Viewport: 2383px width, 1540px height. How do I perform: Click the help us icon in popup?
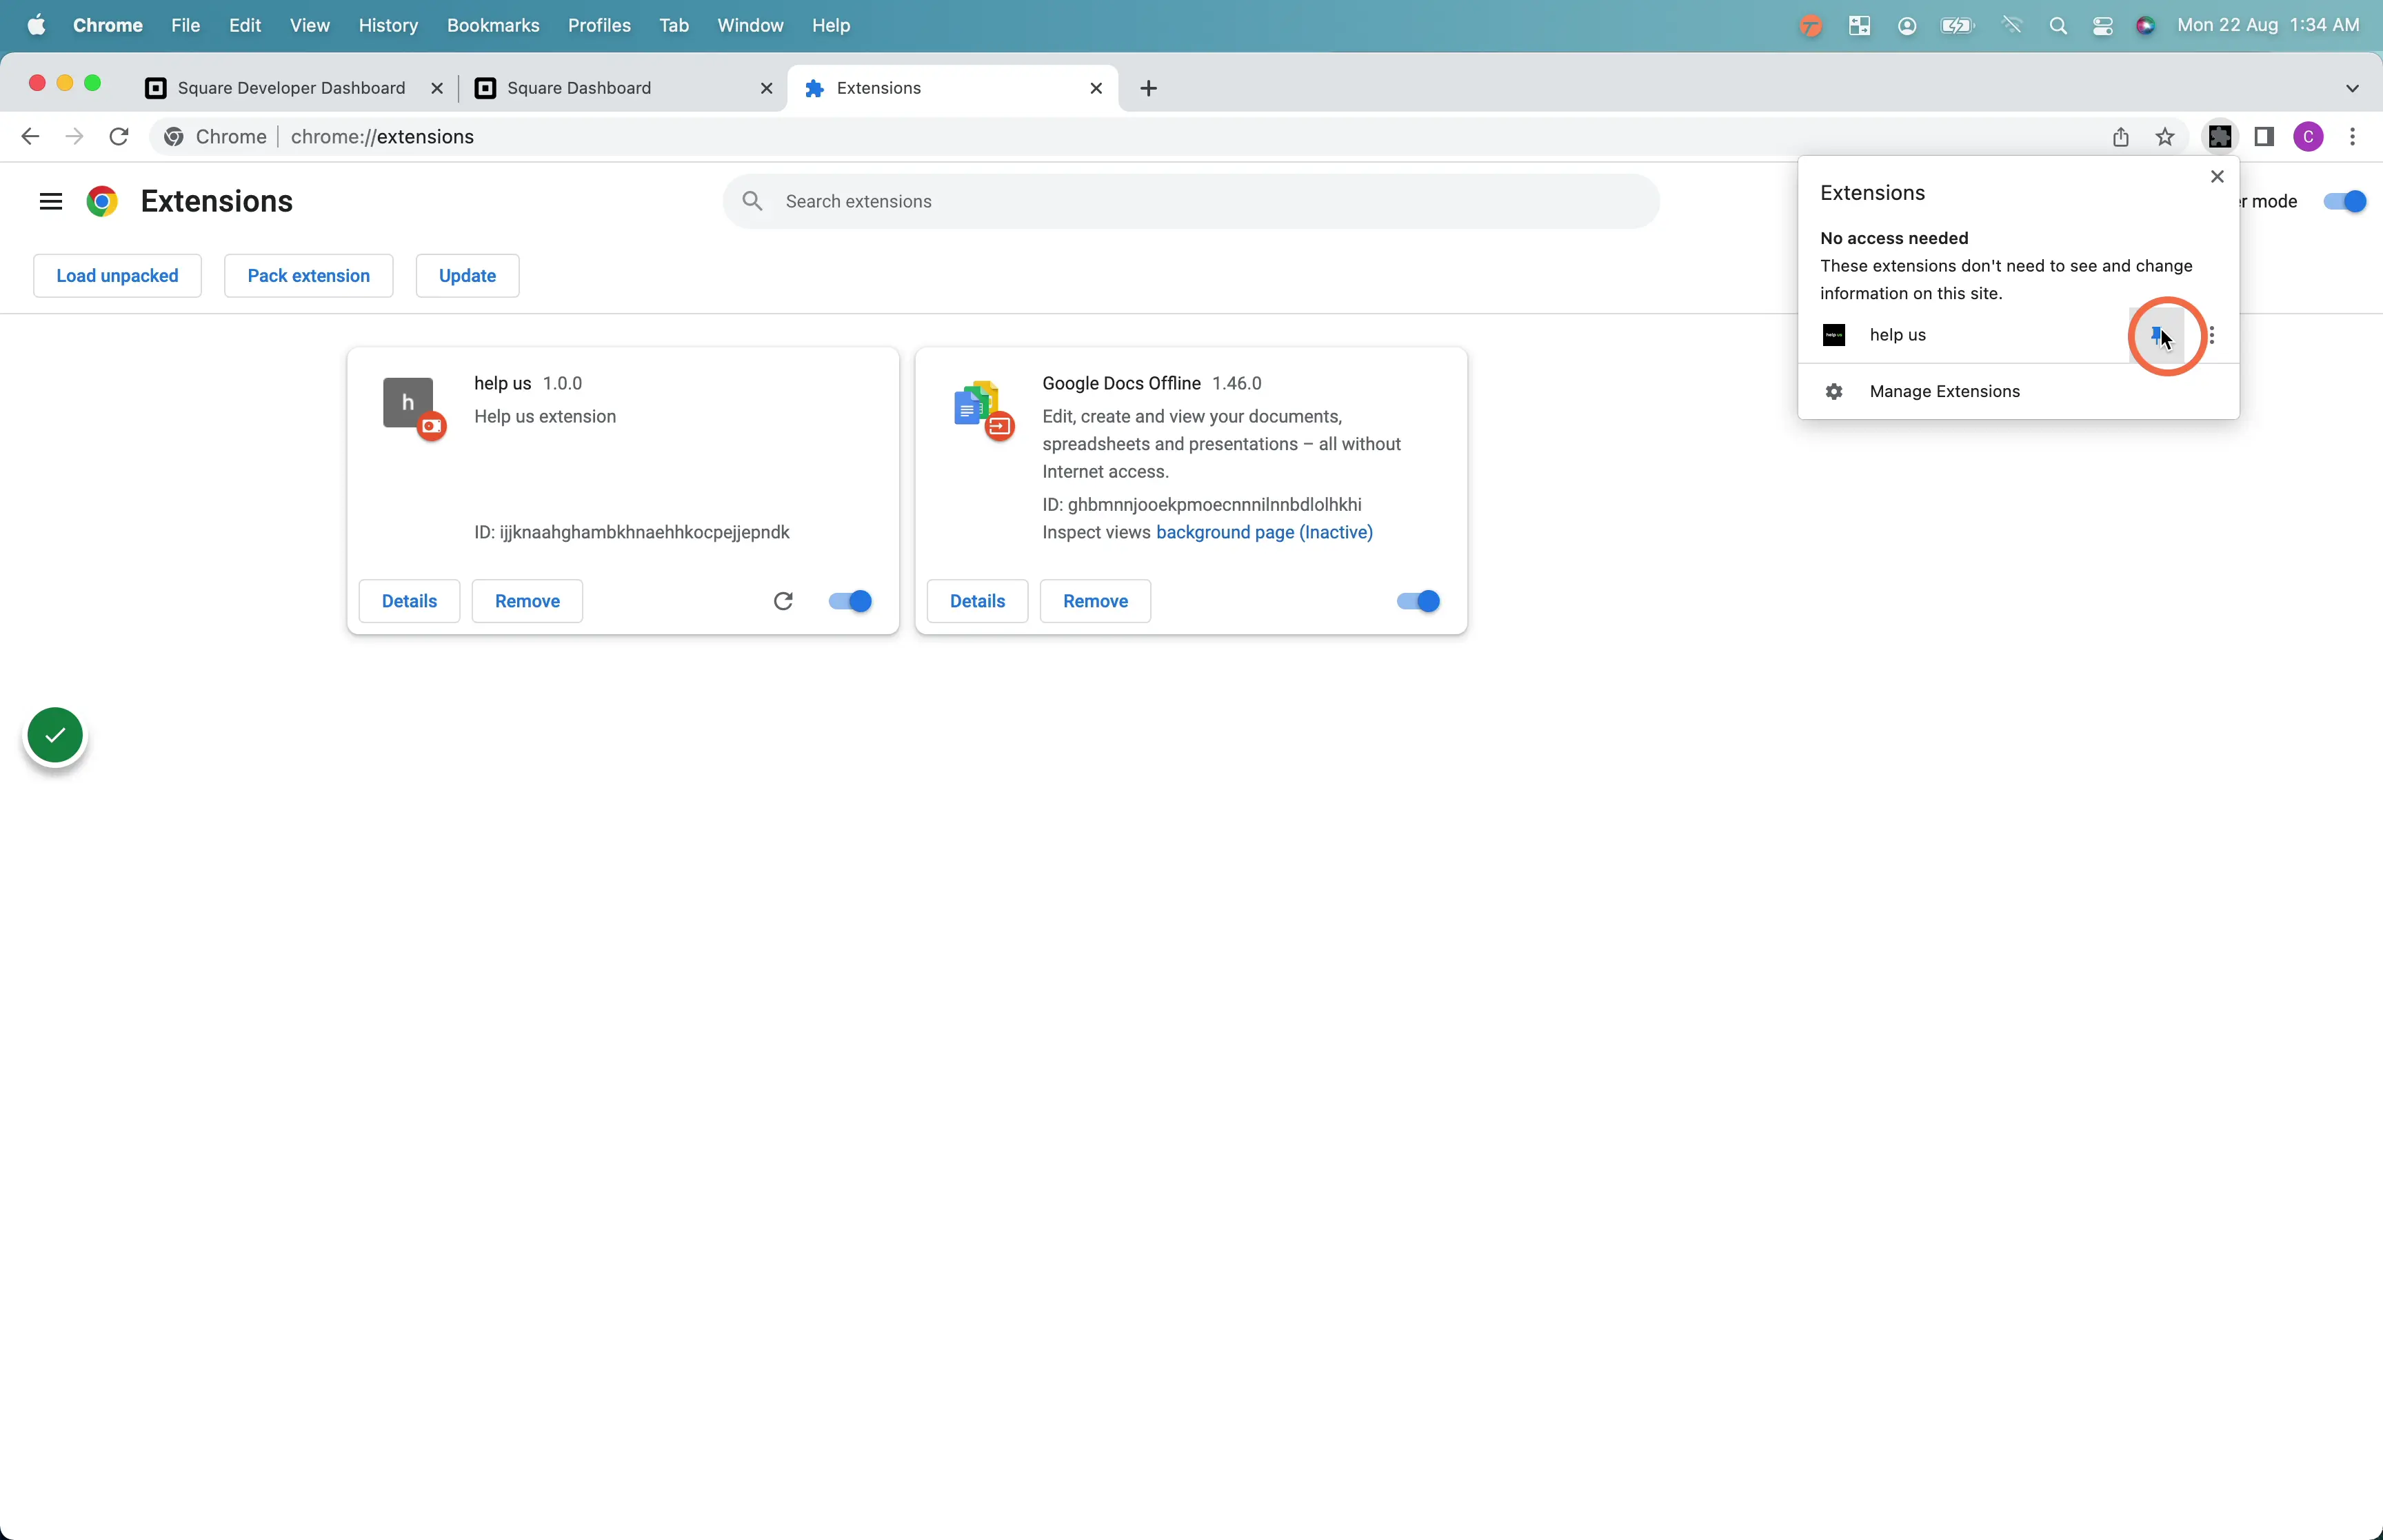coord(1834,335)
